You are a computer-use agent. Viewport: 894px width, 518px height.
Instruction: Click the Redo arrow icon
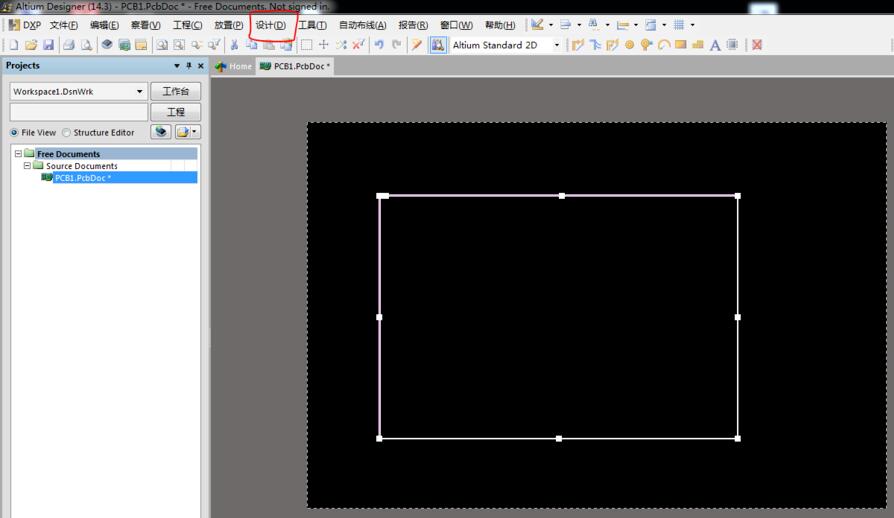[x=397, y=45]
